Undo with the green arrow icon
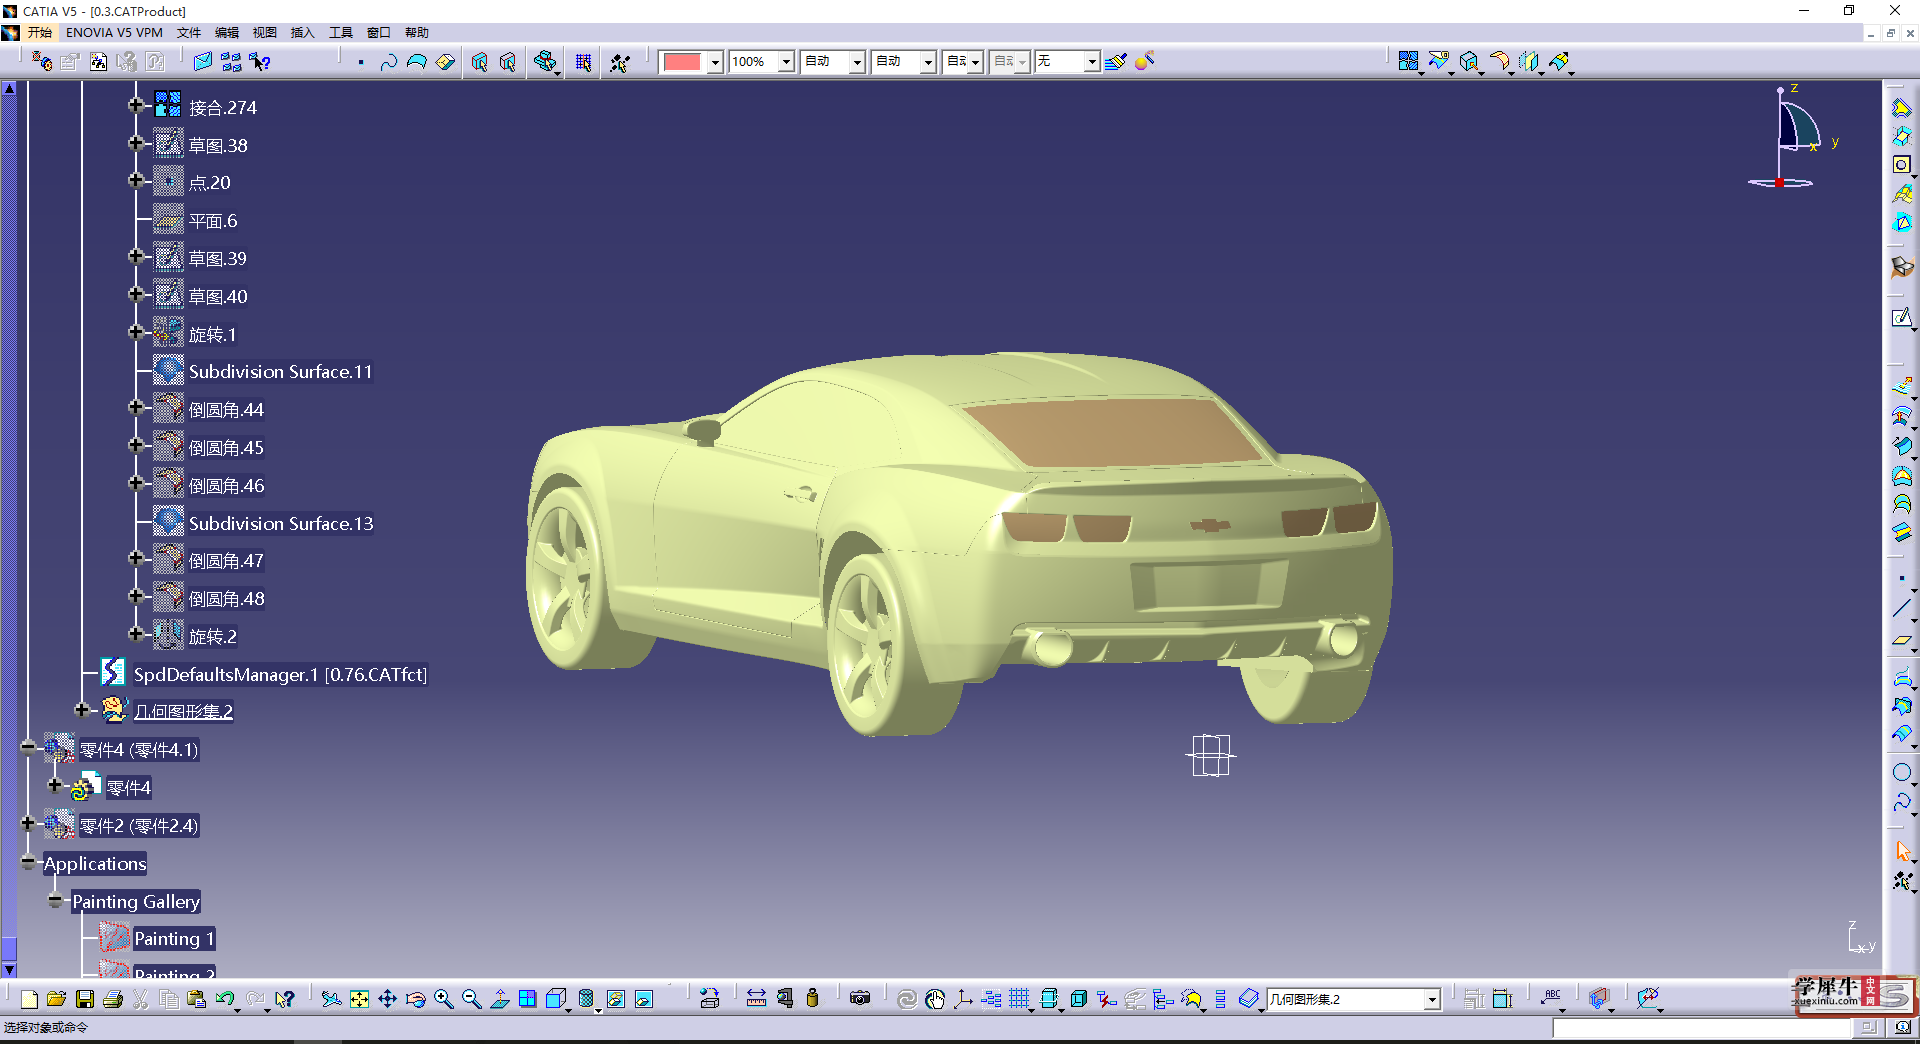Image resolution: width=1920 pixels, height=1044 pixels. (225, 999)
